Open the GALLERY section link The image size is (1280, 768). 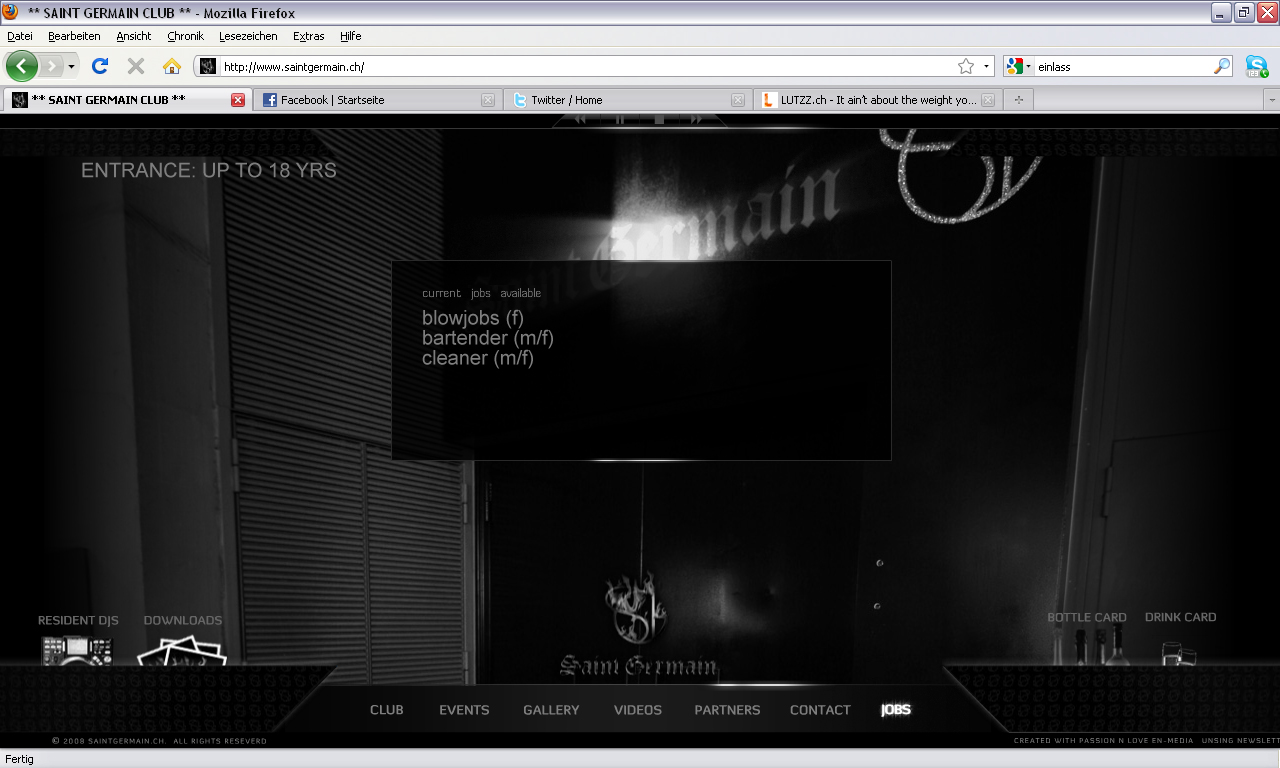click(551, 710)
